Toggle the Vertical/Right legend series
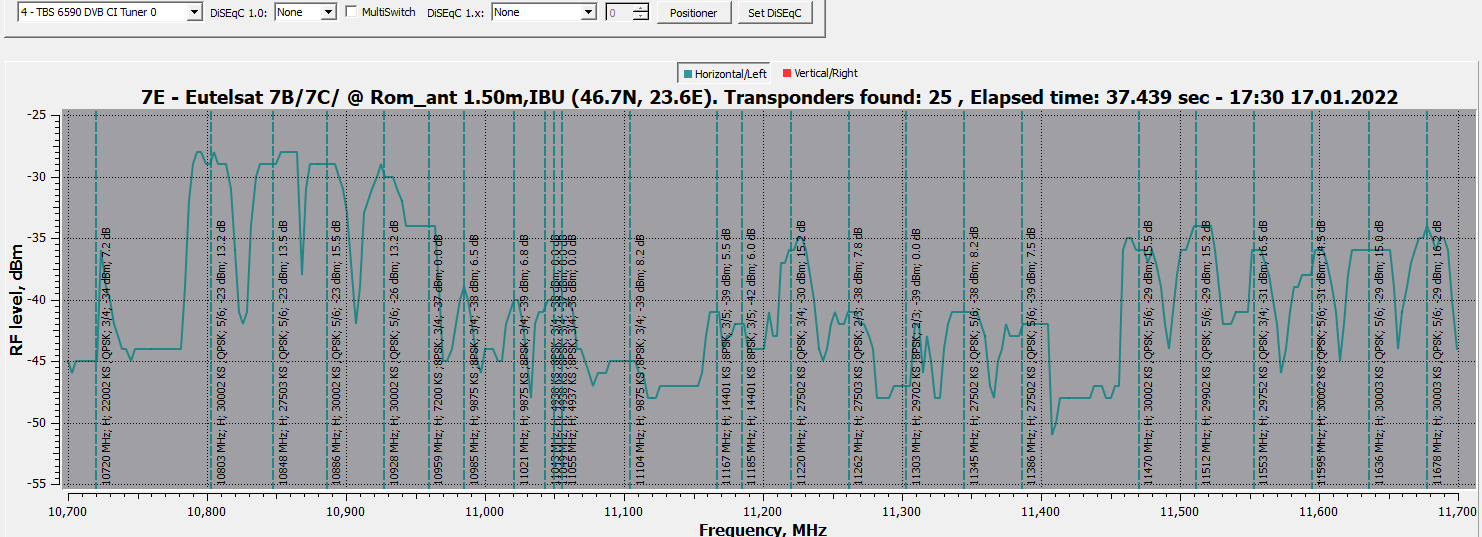This screenshot has height=537, width=1482. tap(820, 73)
